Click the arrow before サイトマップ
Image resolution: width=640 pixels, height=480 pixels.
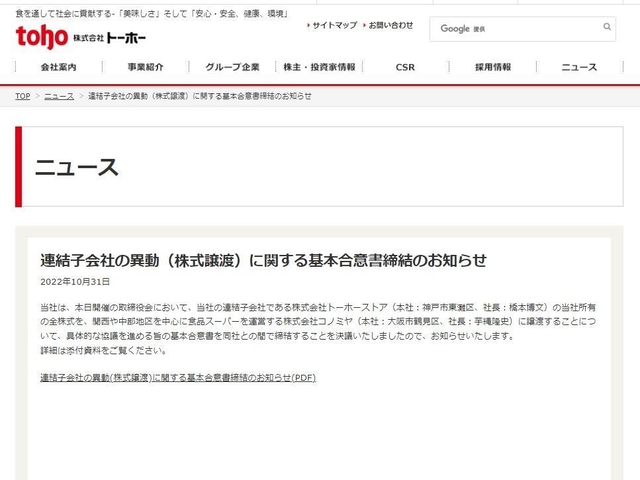308,24
